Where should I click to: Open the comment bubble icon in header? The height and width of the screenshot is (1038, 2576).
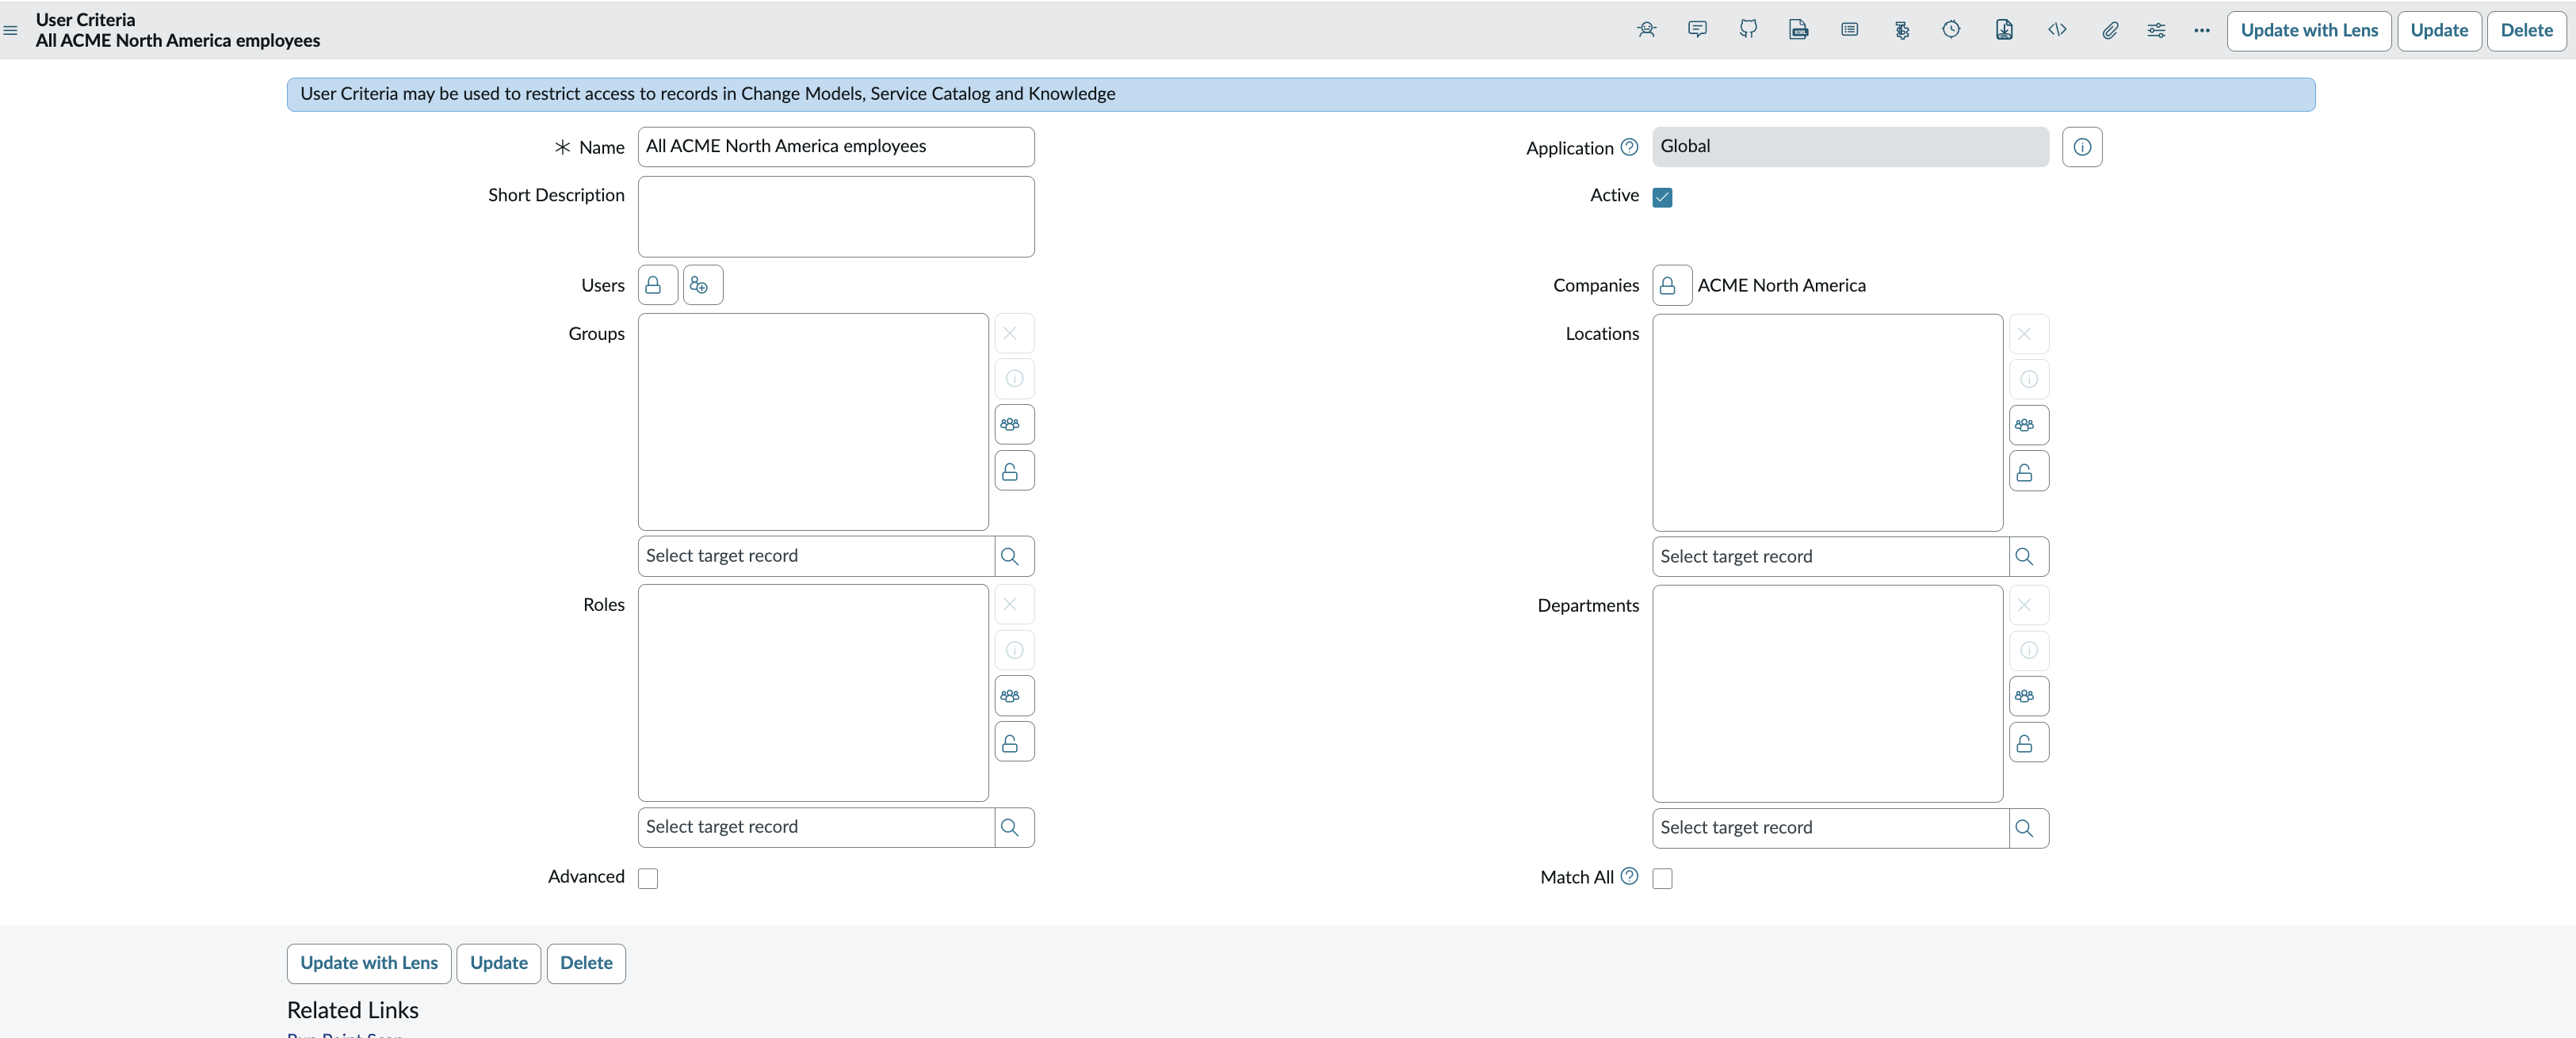pyautogui.click(x=1697, y=30)
